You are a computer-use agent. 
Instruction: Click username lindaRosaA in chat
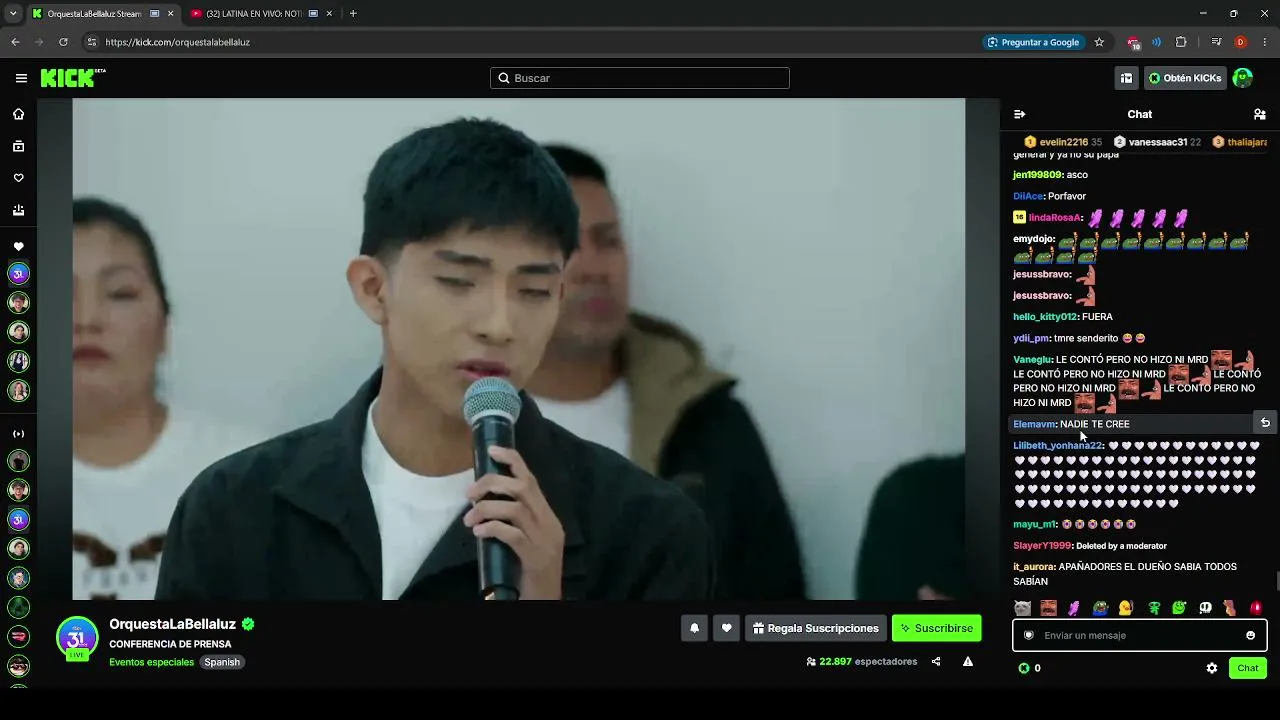click(1053, 217)
